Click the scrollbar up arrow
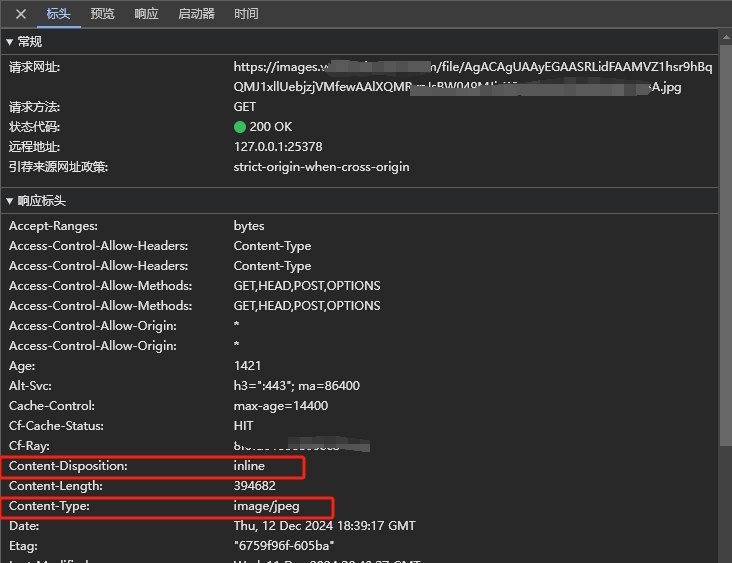732x563 pixels. [x=725, y=39]
